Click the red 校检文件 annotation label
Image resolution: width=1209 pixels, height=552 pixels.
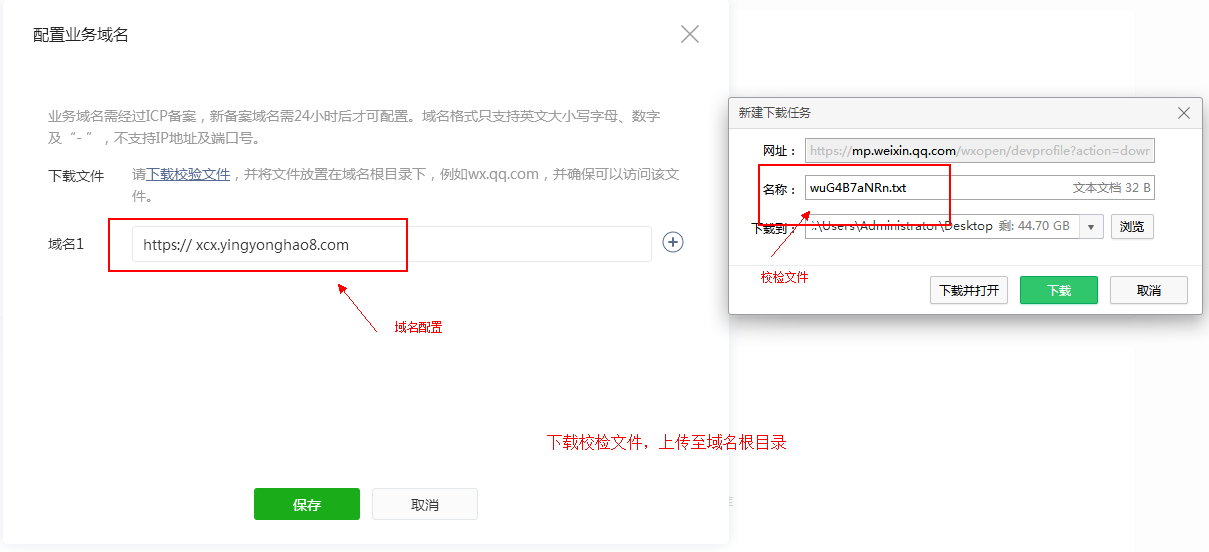click(x=784, y=277)
